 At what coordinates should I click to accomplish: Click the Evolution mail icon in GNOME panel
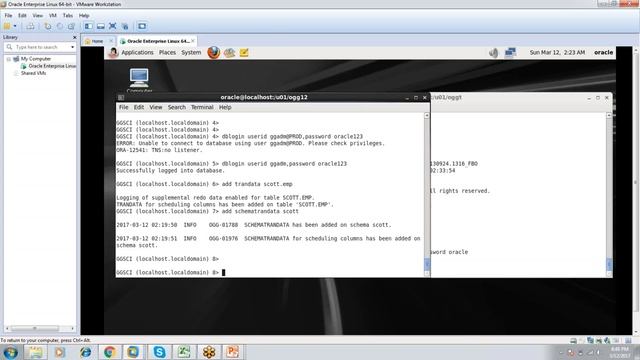pos(229,53)
